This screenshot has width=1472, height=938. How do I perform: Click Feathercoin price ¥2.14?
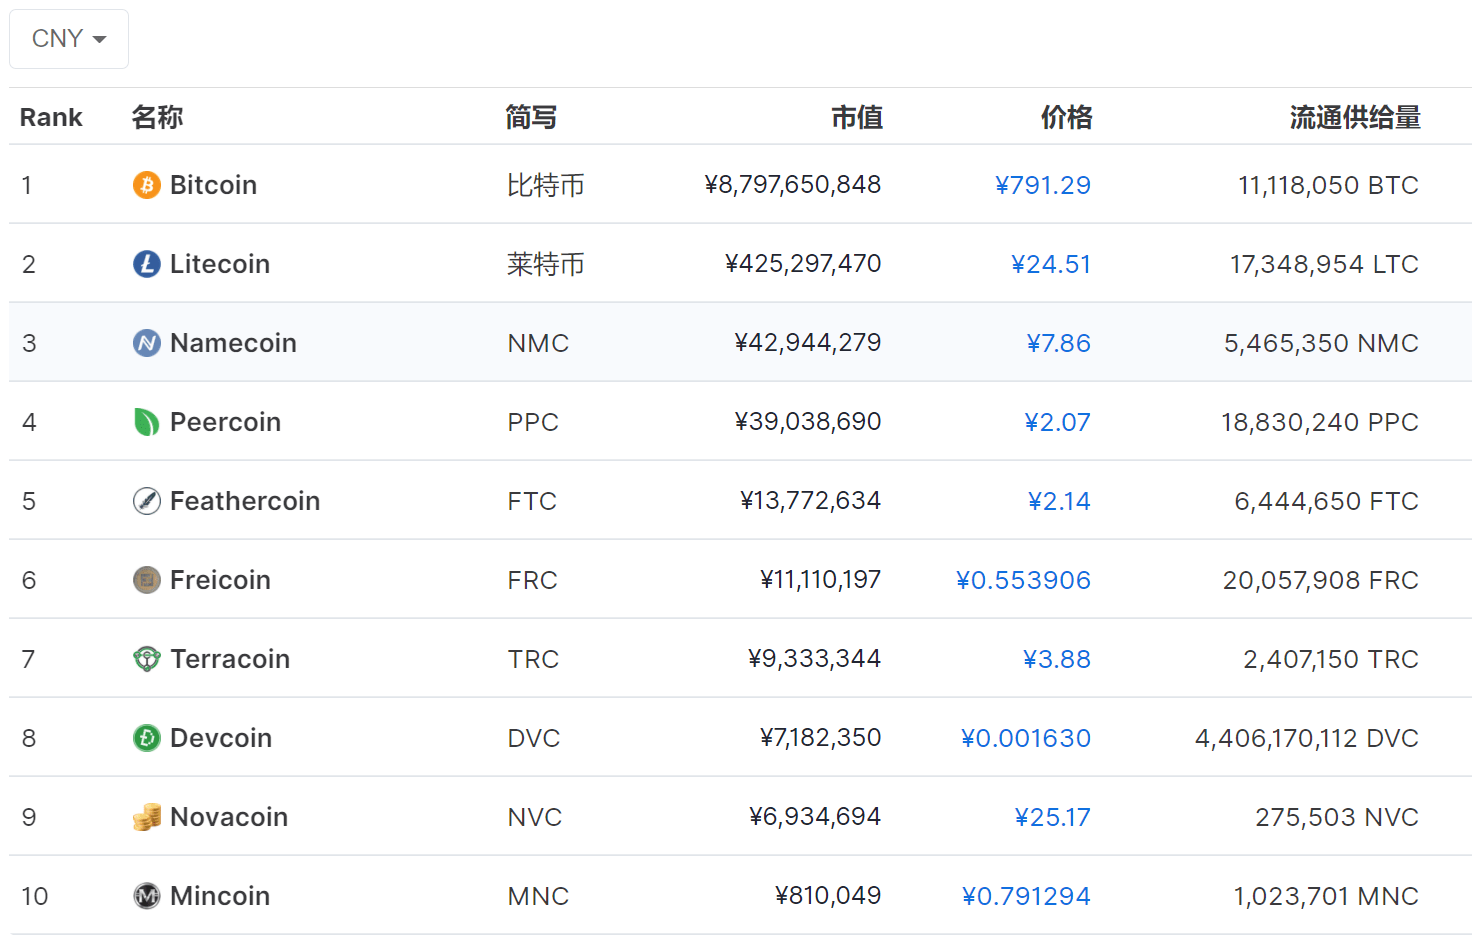click(1059, 501)
